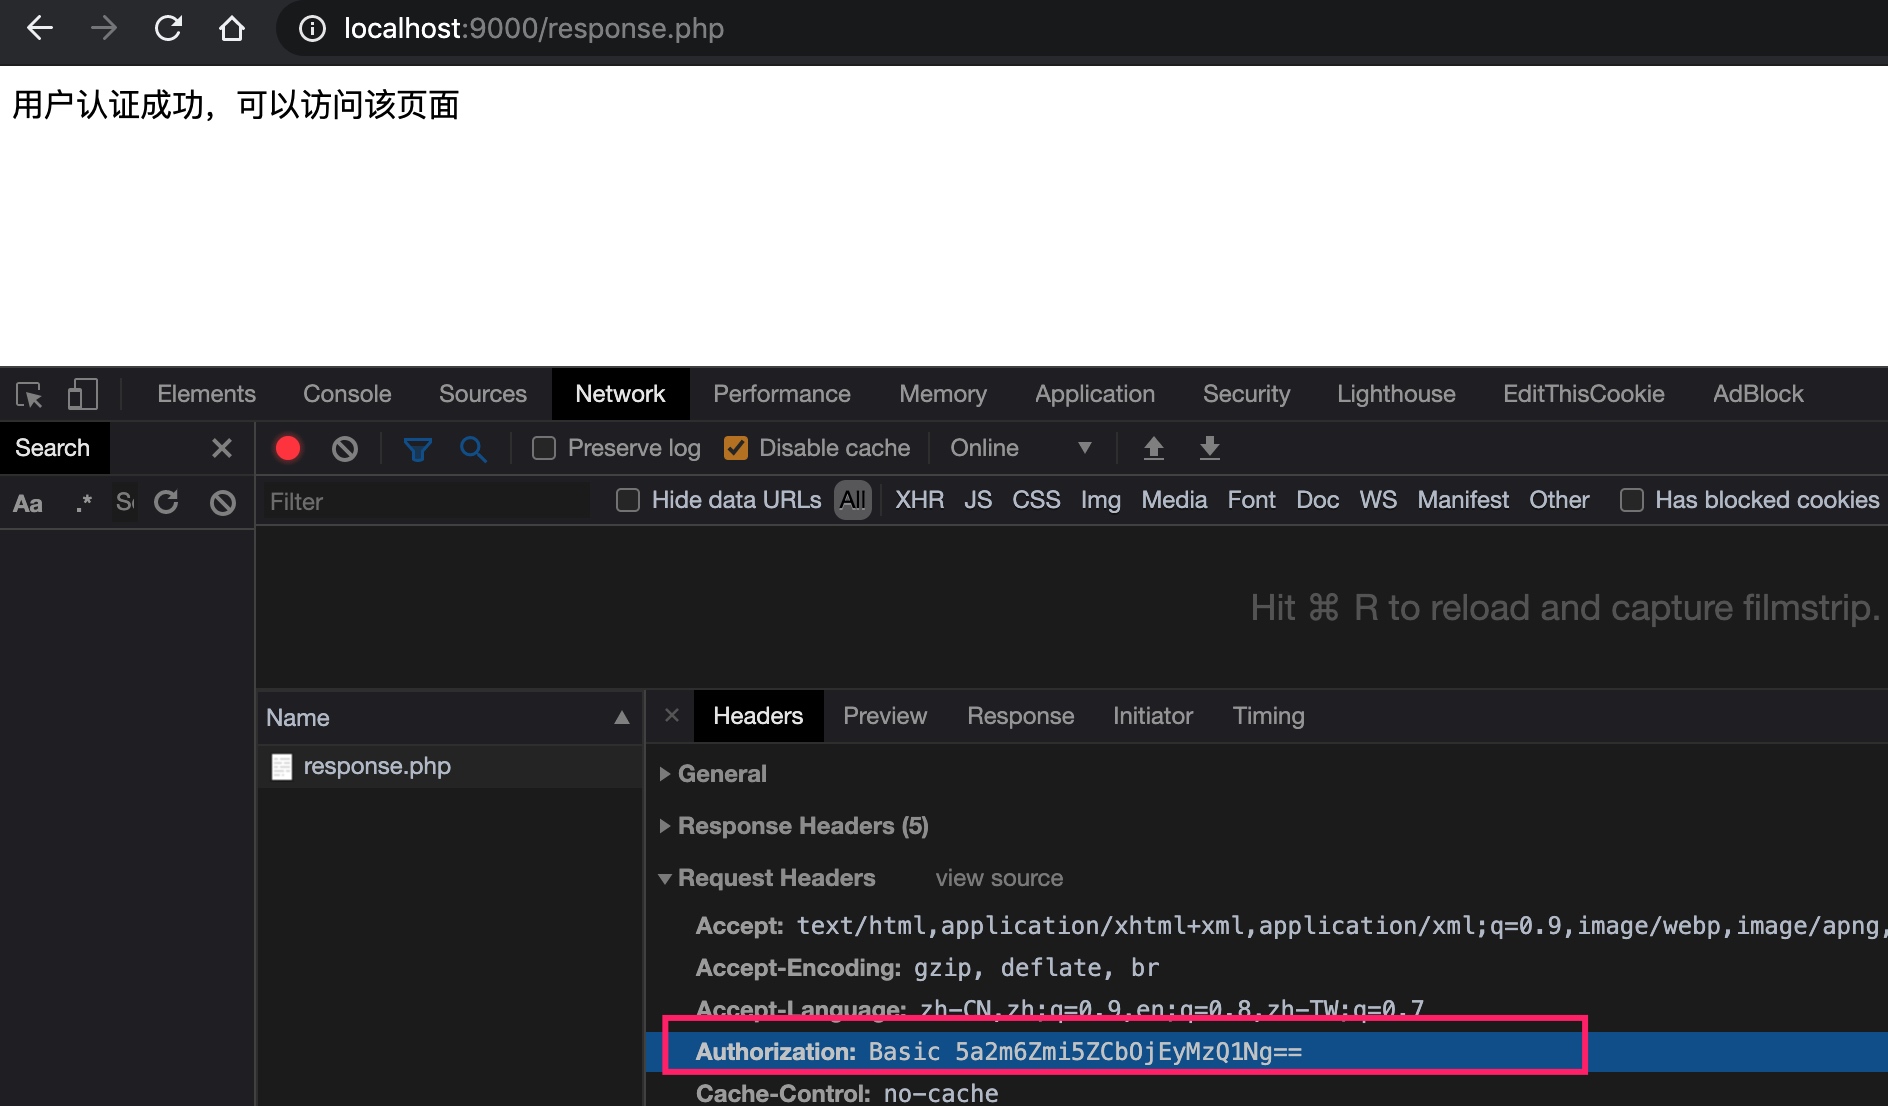Activate the inspect element picker icon

tap(29, 394)
